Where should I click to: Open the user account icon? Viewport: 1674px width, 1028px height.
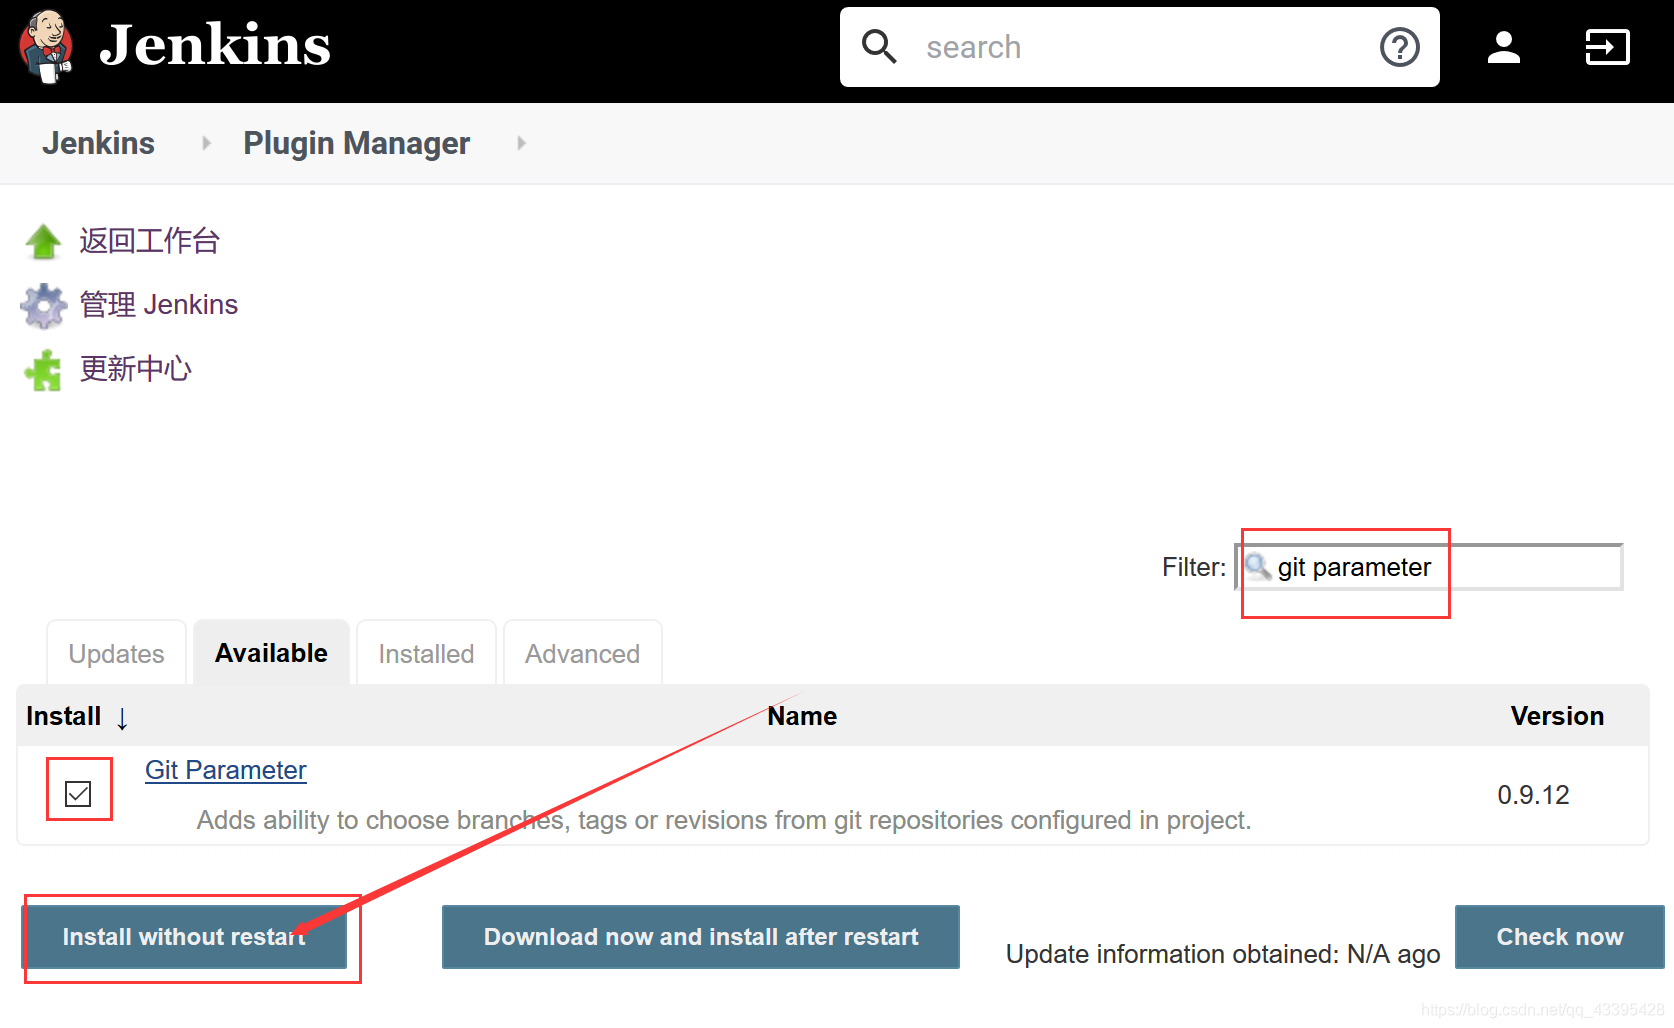coord(1503,47)
